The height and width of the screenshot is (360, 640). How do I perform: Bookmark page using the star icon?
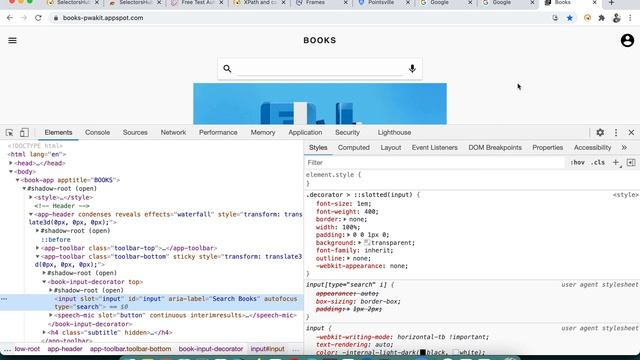pyautogui.click(x=570, y=18)
